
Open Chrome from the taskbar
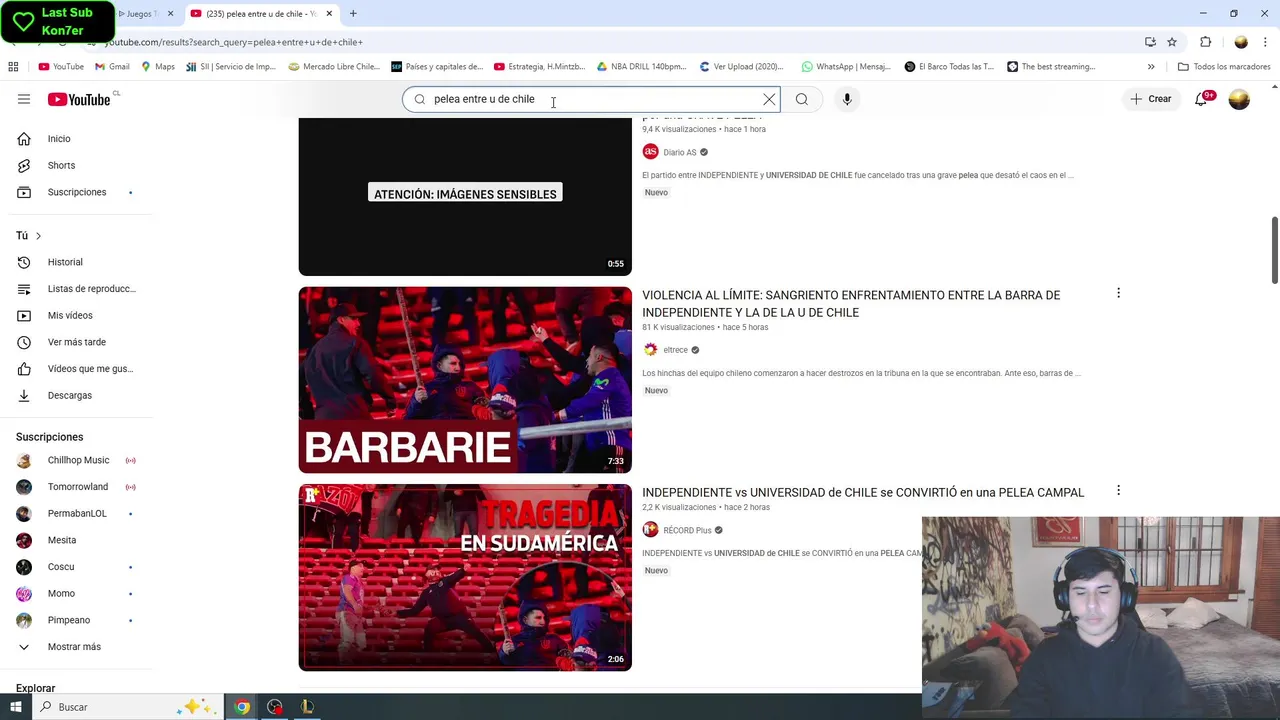point(242,707)
